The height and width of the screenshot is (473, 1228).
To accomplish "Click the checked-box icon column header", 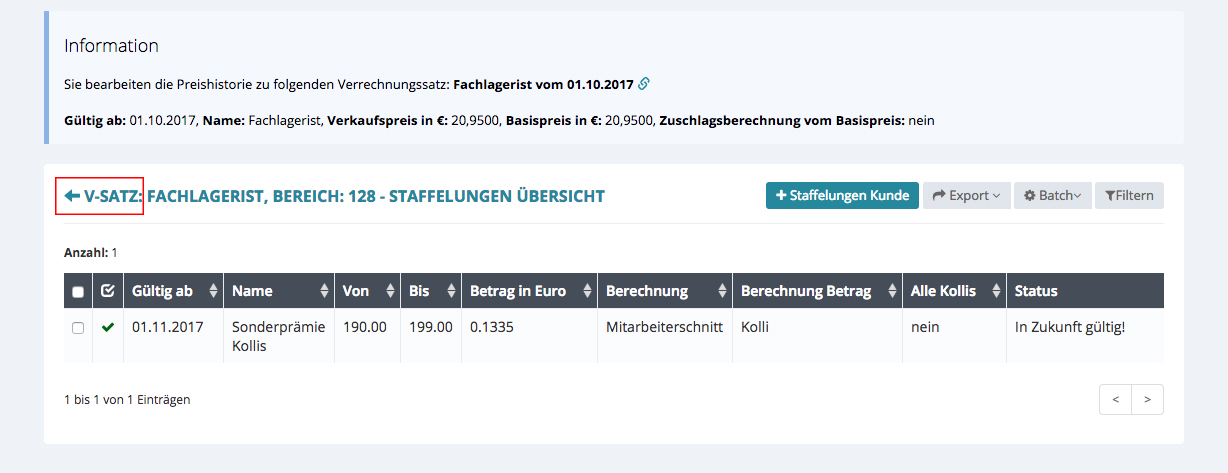I will point(108,291).
